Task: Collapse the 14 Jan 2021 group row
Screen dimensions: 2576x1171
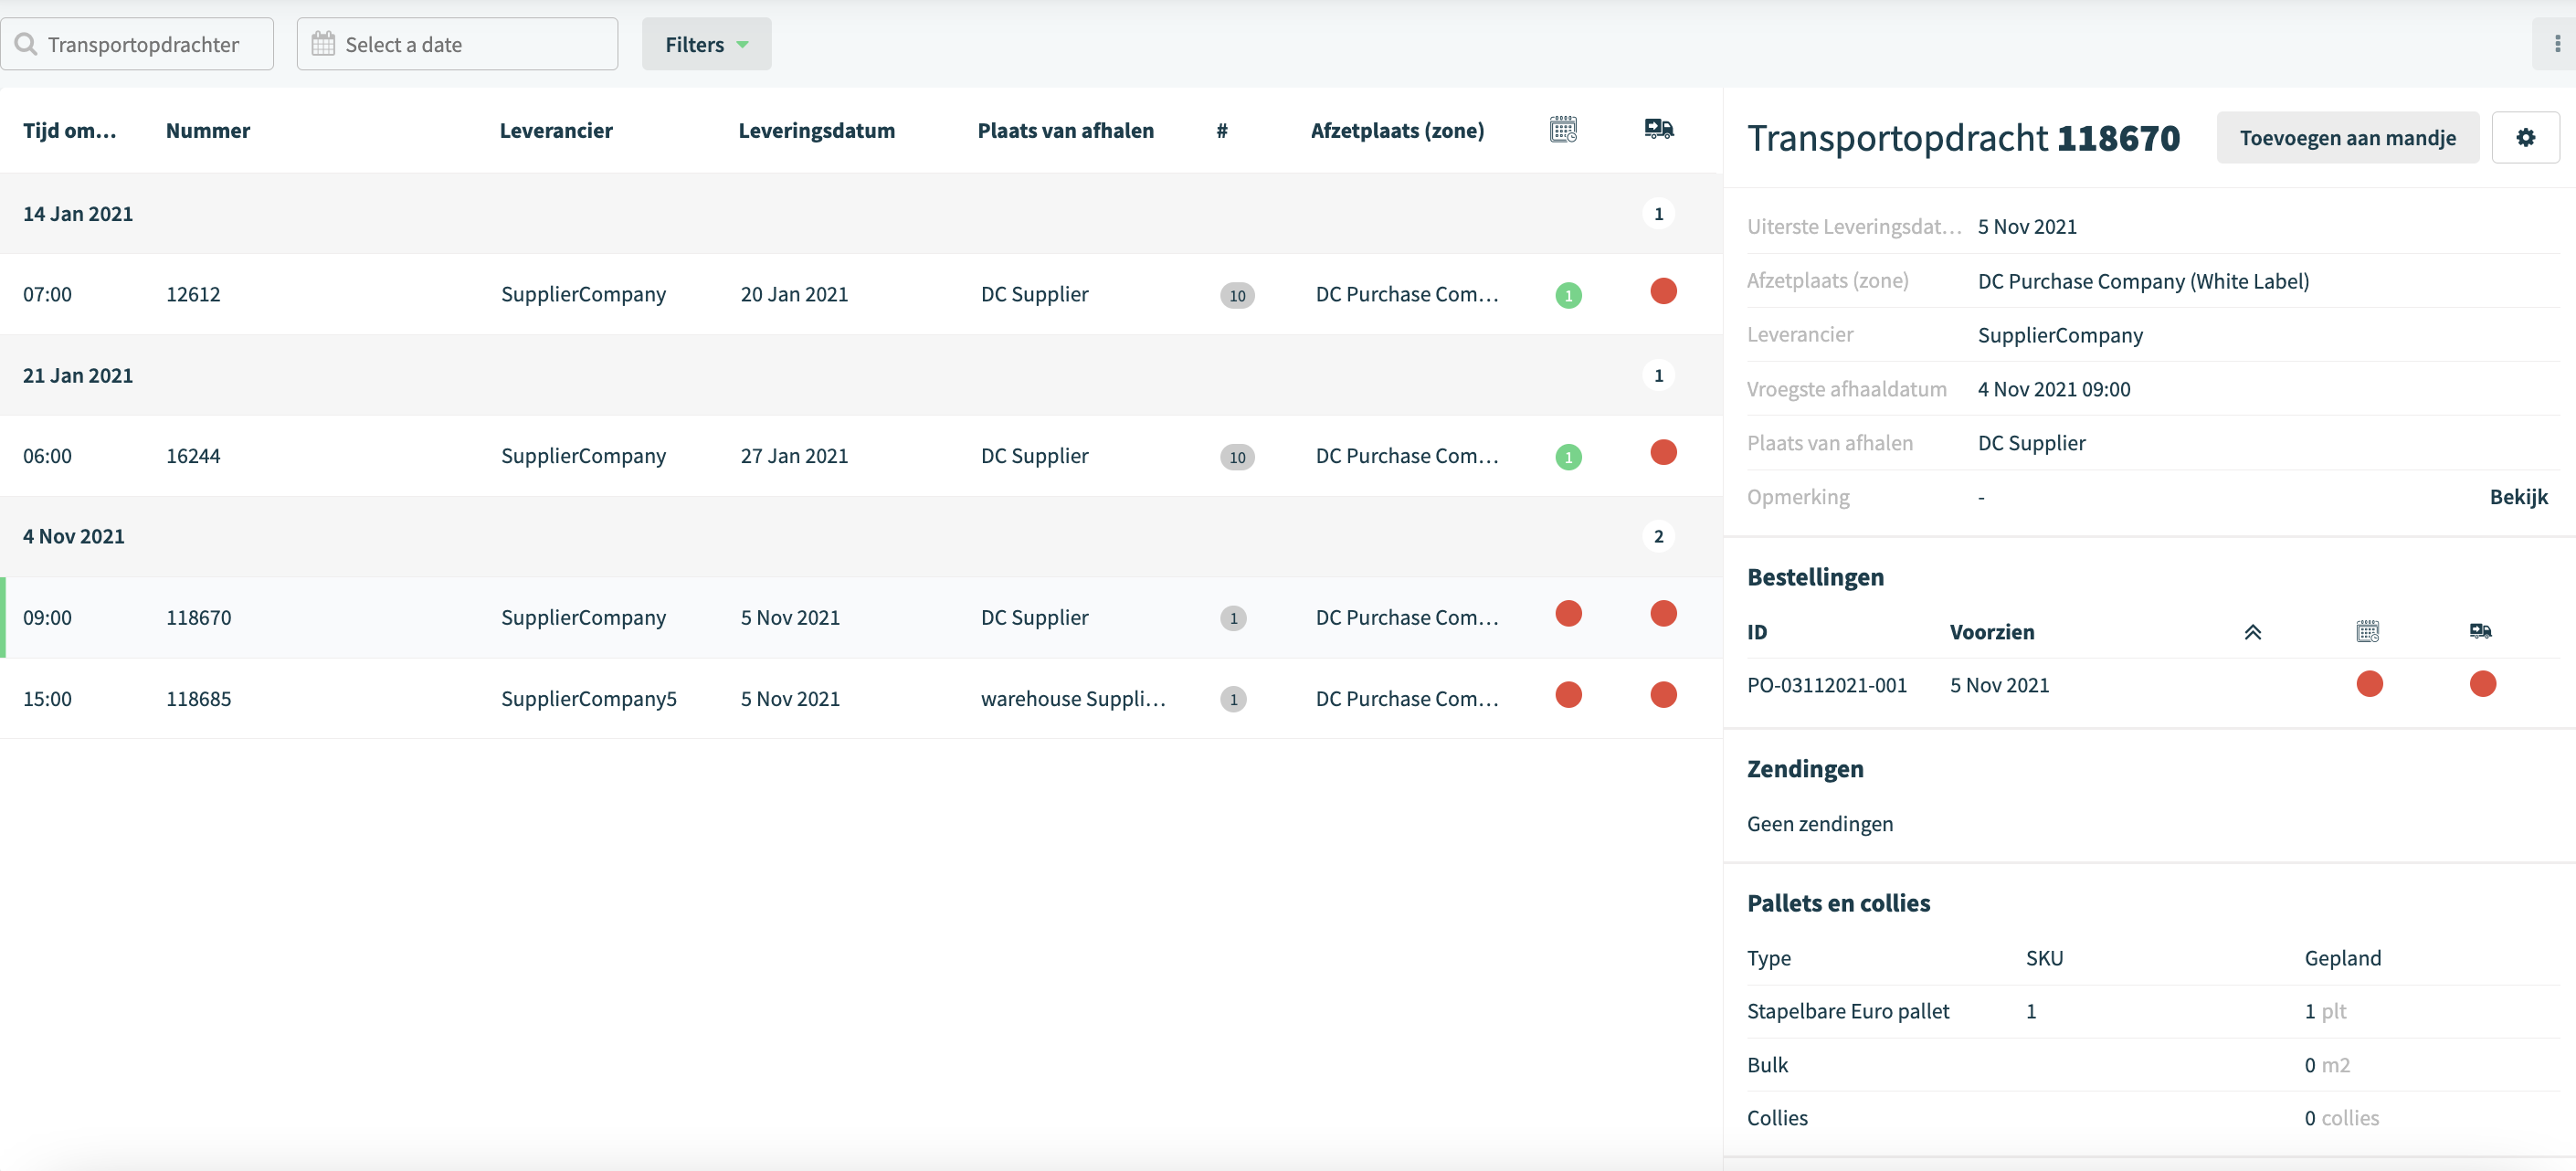Action: pyautogui.click(x=860, y=213)
